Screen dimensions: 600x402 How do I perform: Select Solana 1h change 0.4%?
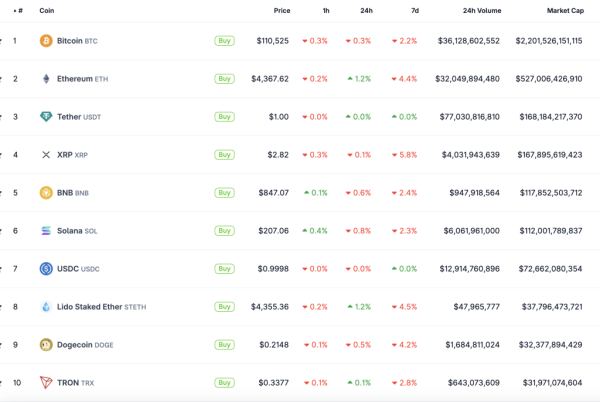point(315,231)
